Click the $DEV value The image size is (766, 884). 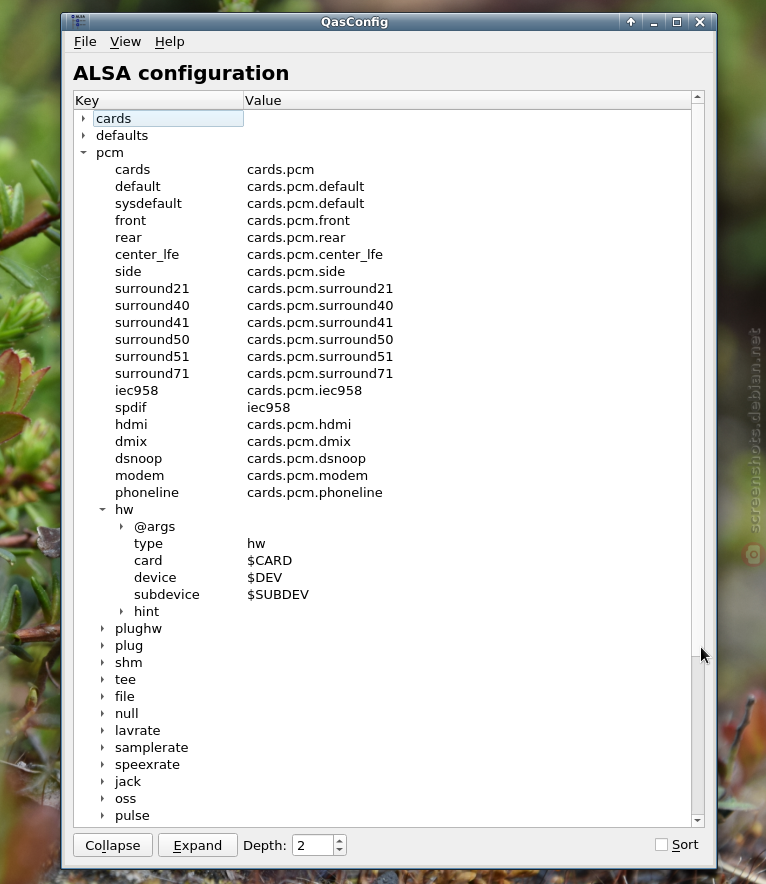pos(264,577)
